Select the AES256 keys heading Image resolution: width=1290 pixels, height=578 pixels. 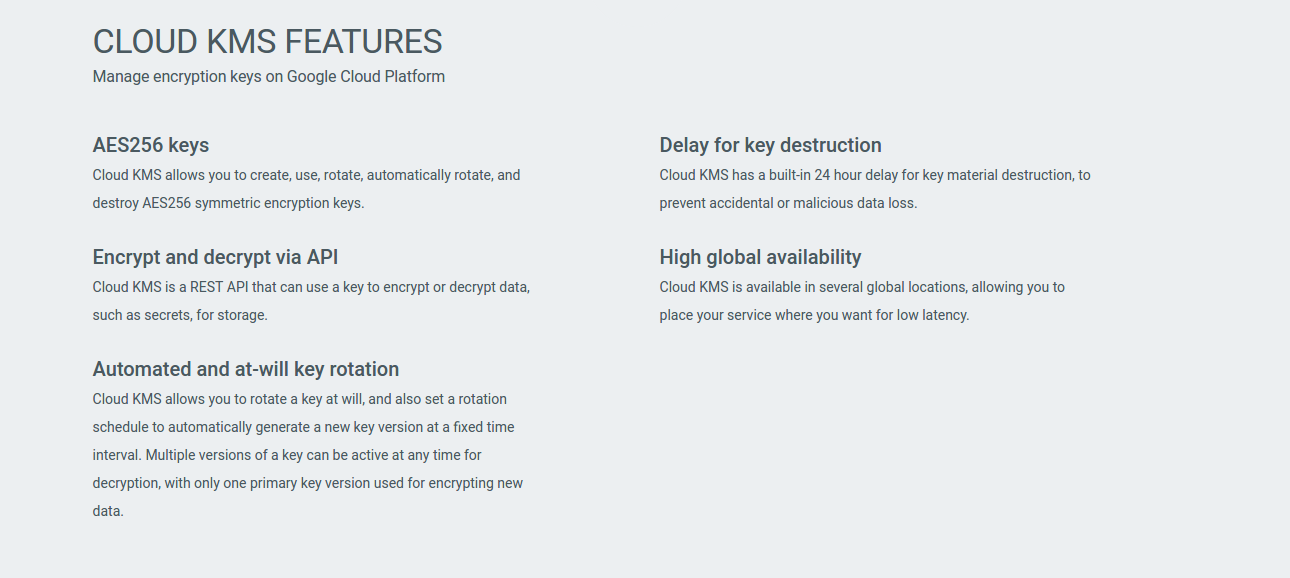click(151, 145)
